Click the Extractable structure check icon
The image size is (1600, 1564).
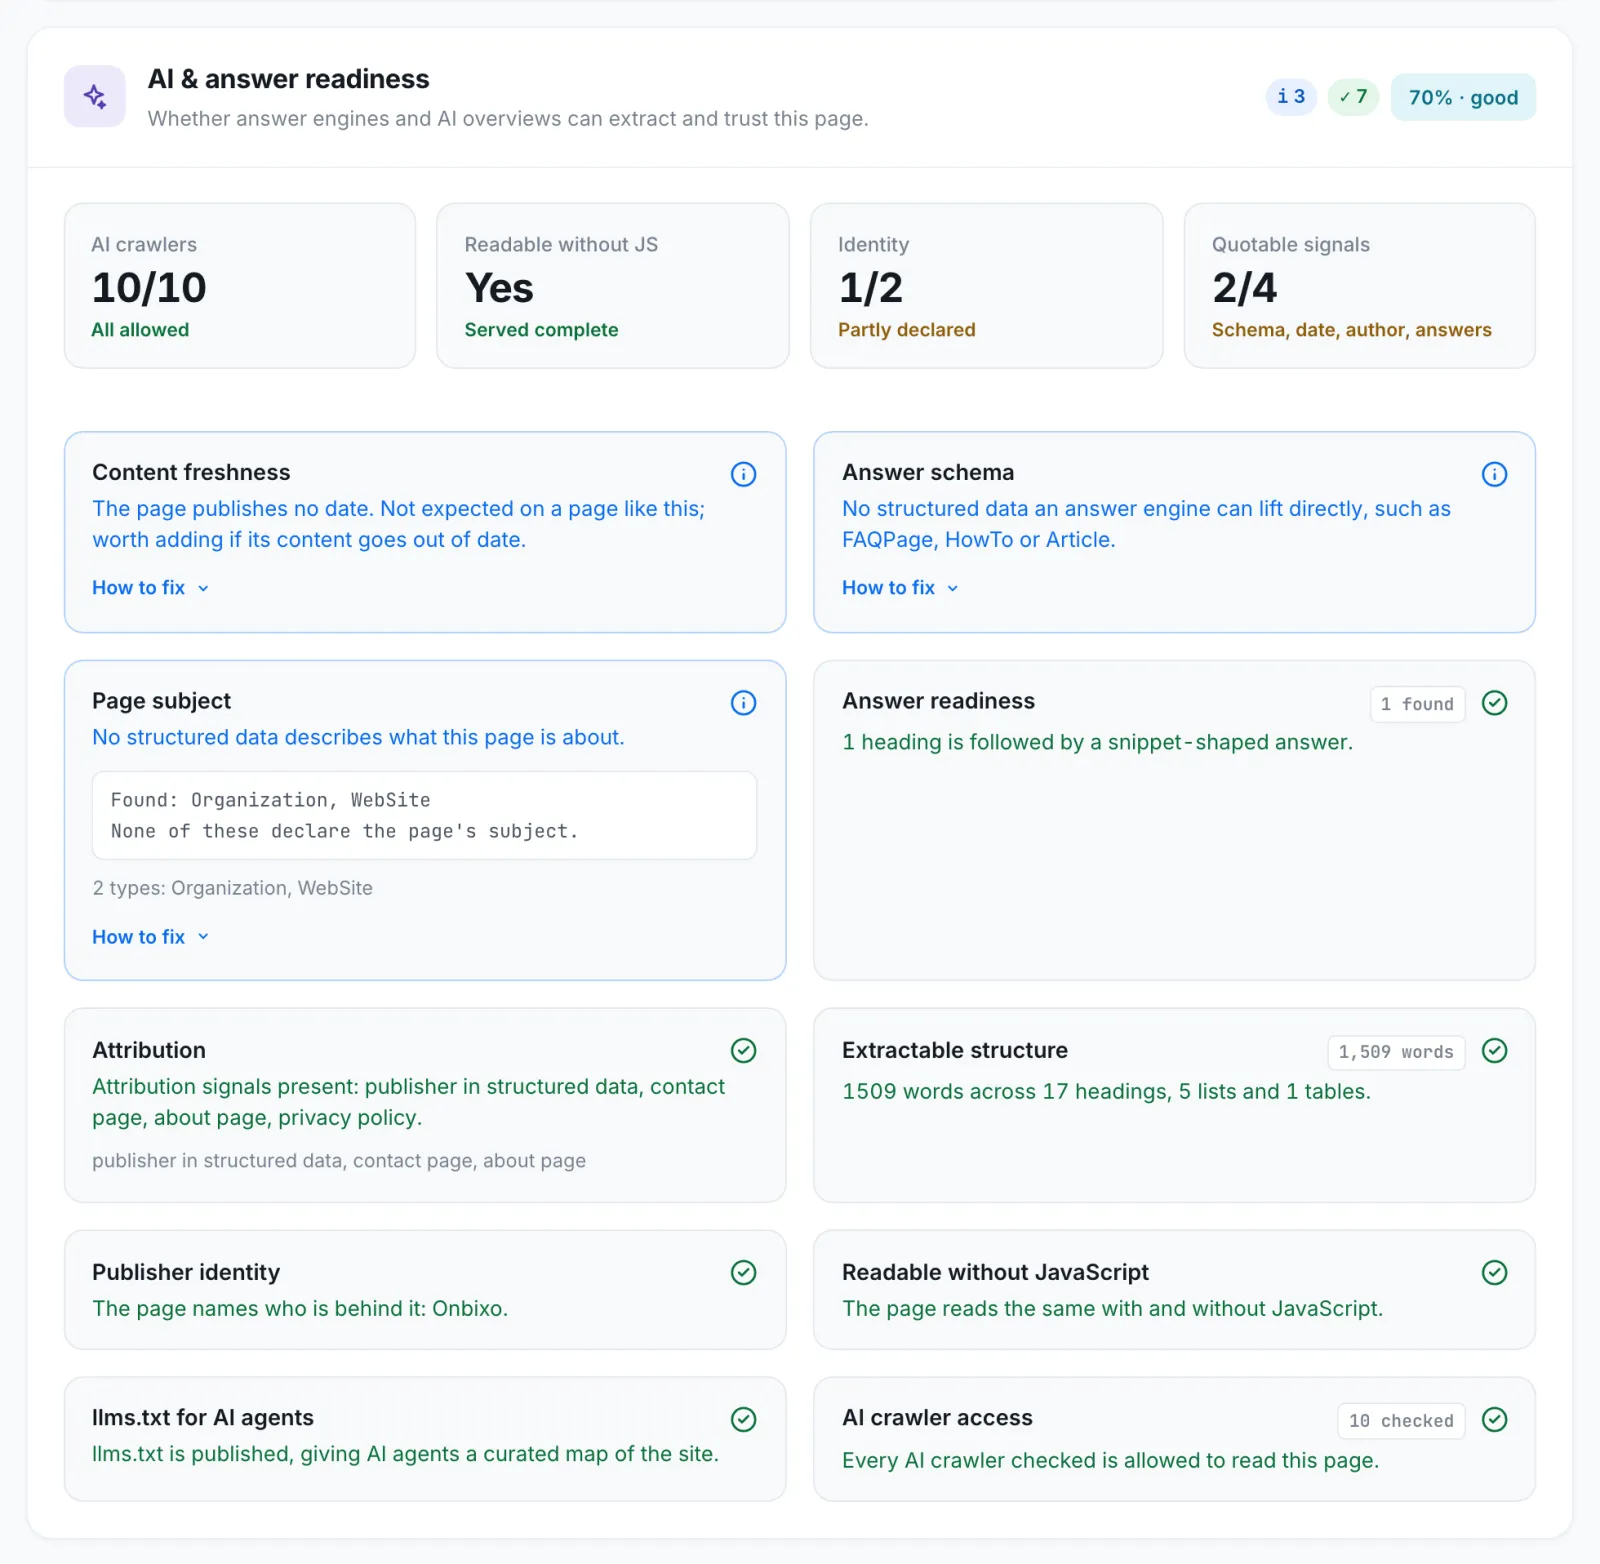pos(1494,1050)
